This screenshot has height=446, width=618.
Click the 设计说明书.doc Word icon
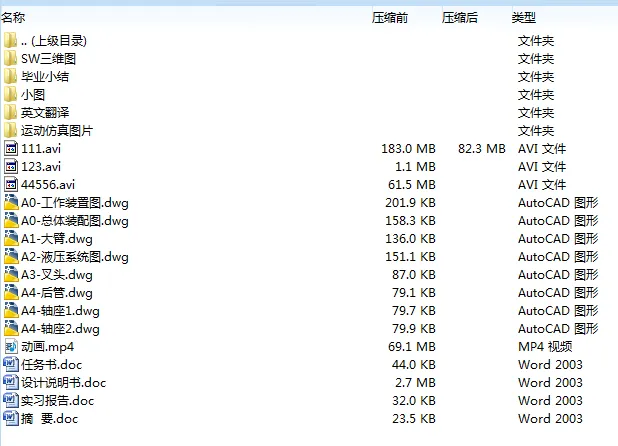coord(11,383)
